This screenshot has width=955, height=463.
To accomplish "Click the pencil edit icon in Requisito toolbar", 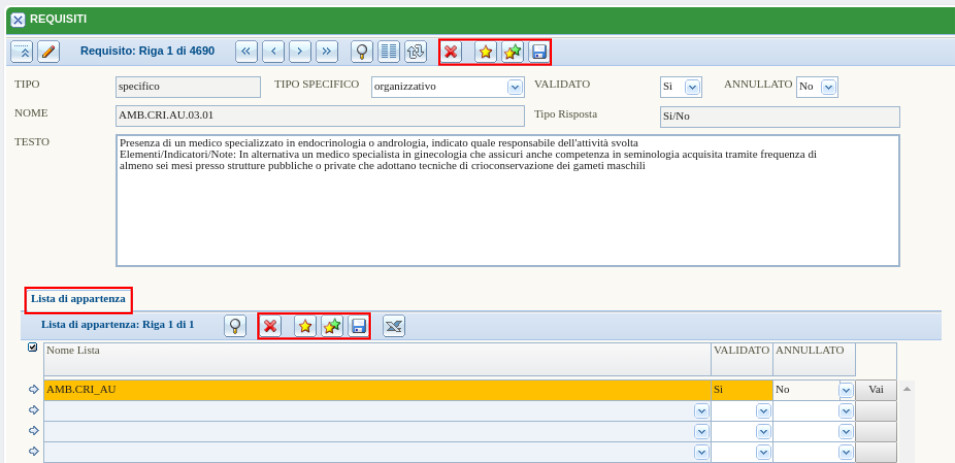I will [x=48, y=52].
